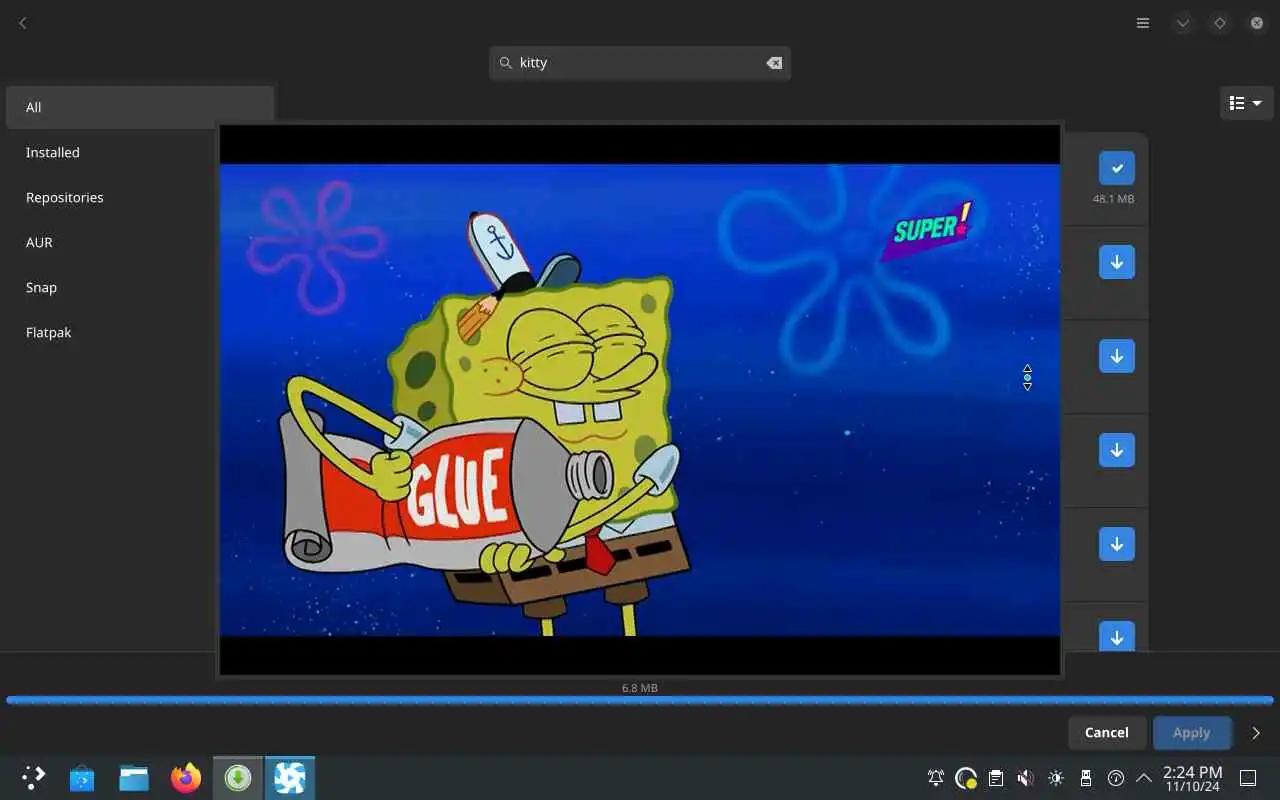Open the list view mode dropdown
The height and width of the screenshot is (800, 1280).
click(1246, 103)
